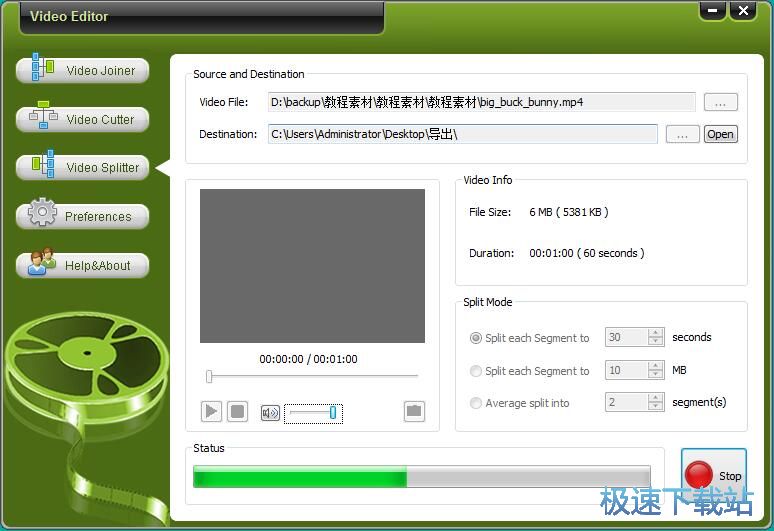Screen dimensions: 774x531
Task: Click the Destination path field
Action: tap(463, 134)
